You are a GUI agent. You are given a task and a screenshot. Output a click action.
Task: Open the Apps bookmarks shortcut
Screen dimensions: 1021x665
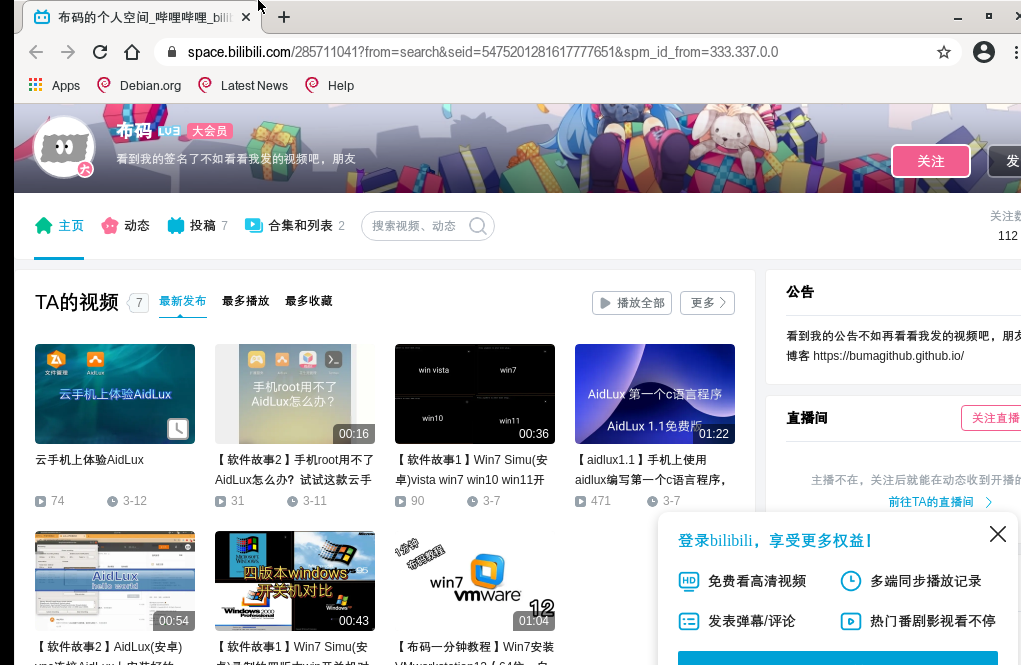tap(54, 85)
